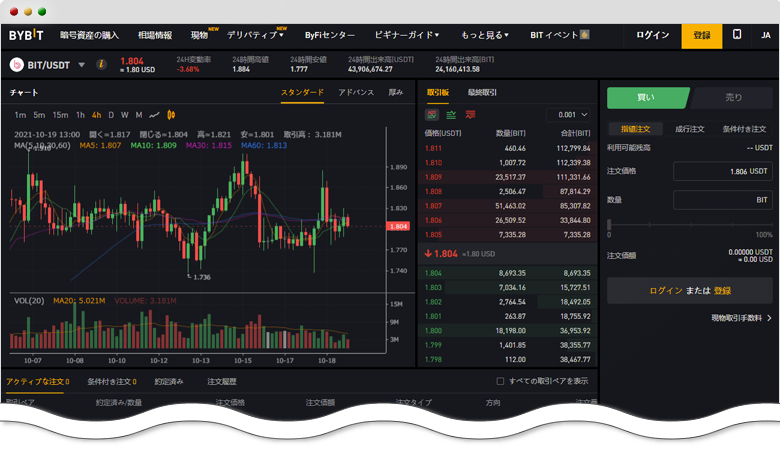Image resolution: width=780 pixels, height=470 pixels.
Task: Open the BIT/USDT info icon
Action: coord(101,64)
